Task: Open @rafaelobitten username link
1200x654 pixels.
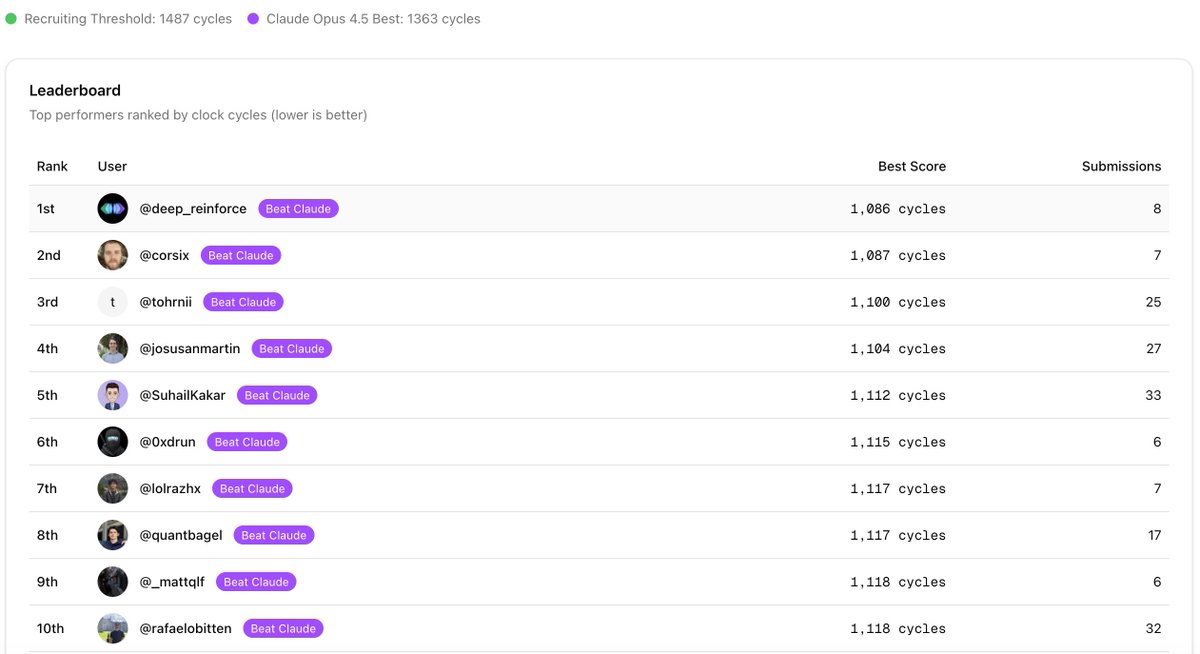Action: point(186,629)
